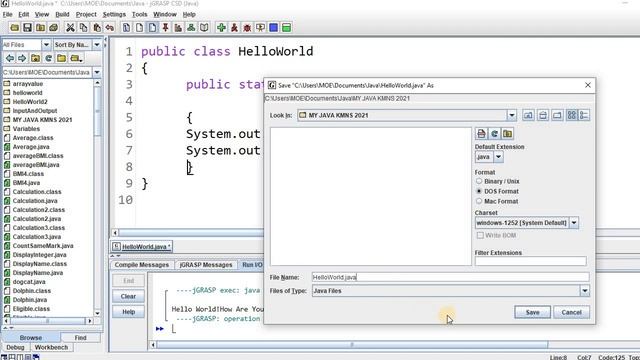Click the scissors cut icon
Image resolution: width=640 pixels, height=360 pixels.
point(70,28)
